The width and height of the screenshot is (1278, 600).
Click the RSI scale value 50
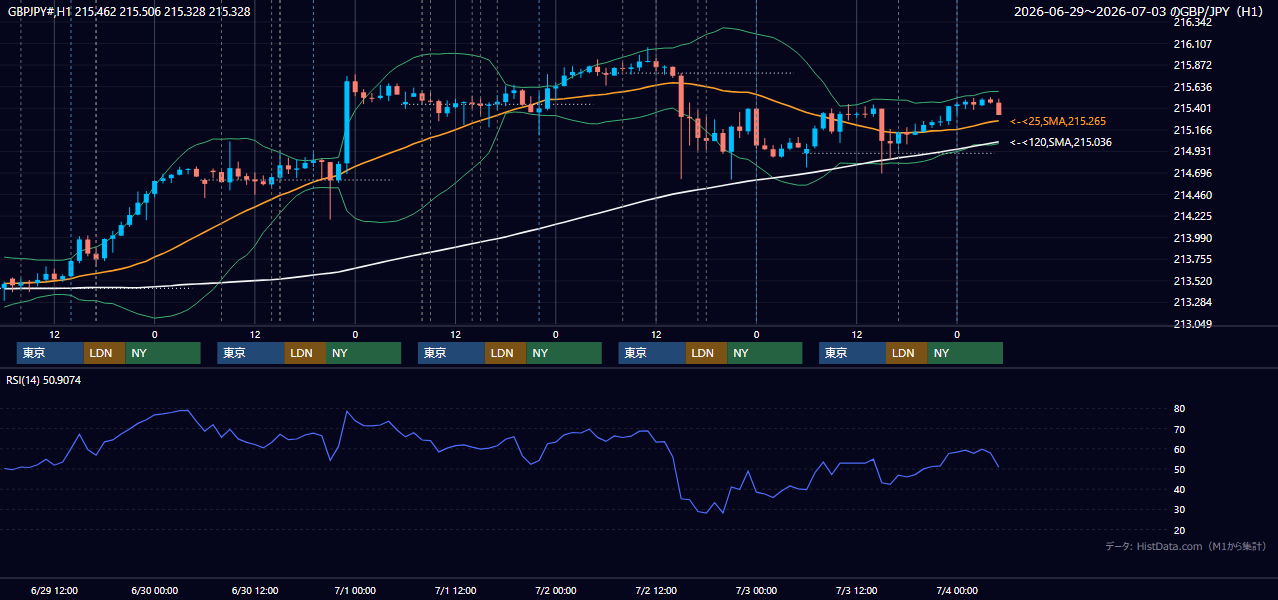click(x=1179, y=469)
